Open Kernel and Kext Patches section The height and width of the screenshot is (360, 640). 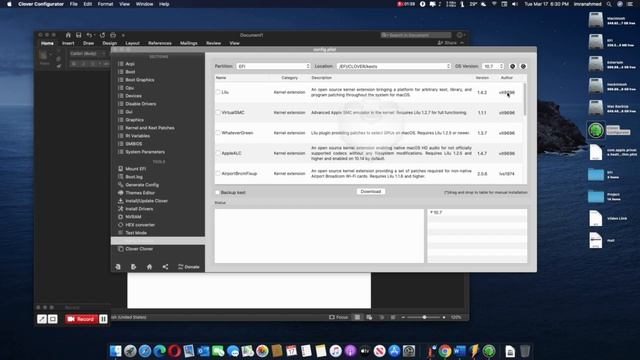click(x=149, y=128)
